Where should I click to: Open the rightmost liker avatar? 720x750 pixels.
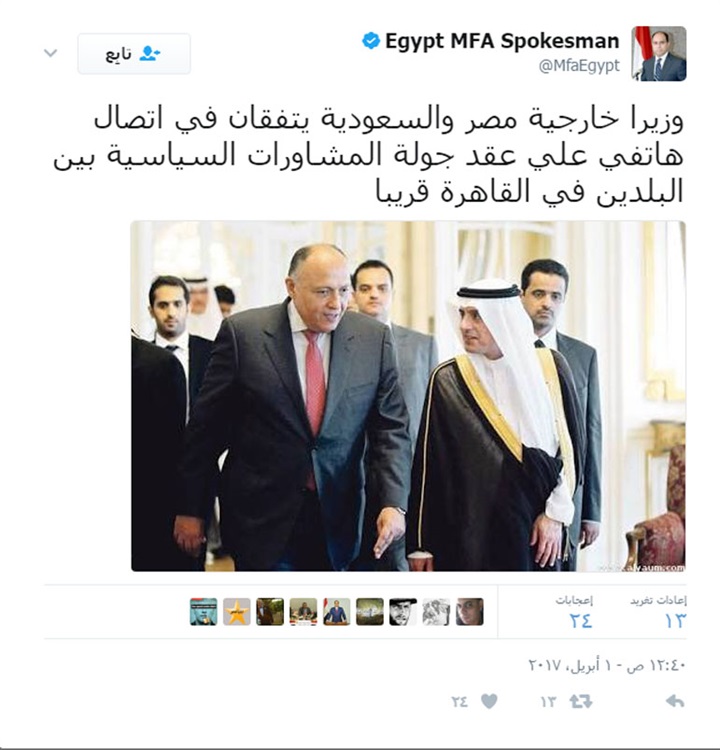469,611
